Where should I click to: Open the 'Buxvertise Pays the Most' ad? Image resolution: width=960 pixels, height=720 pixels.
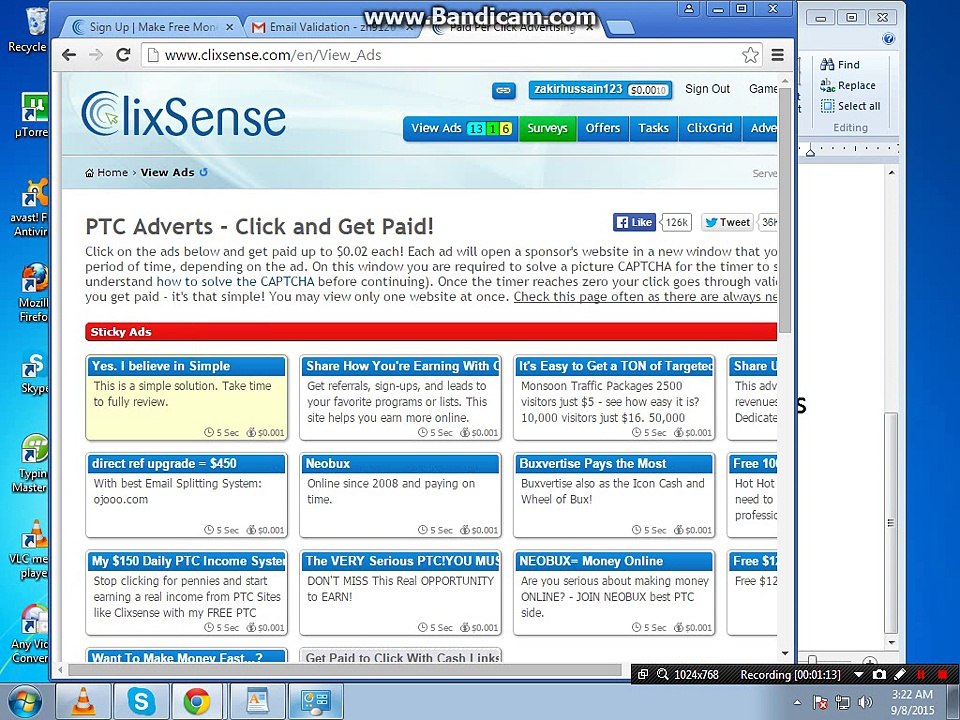click(614, 494)
